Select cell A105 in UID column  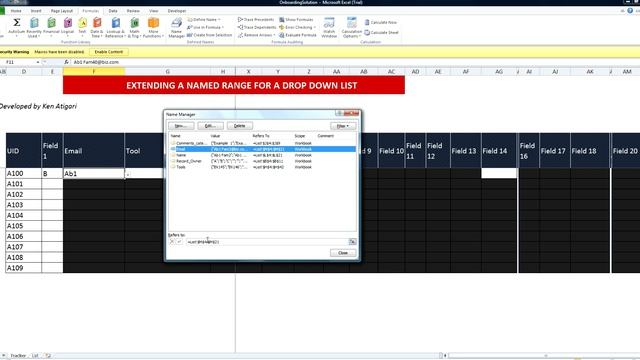pyautogui.click(x=23, y=226)
